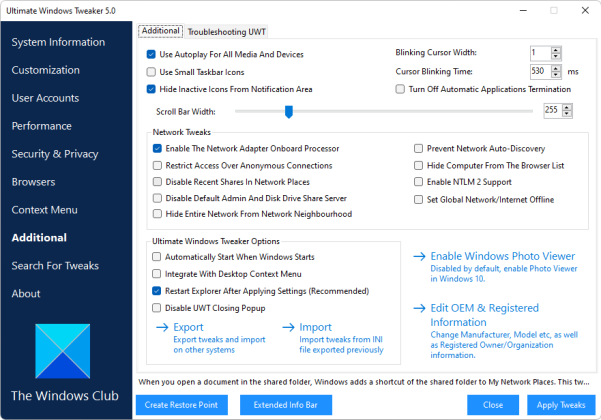Image resolution: width=601 pixels, height=420 pixels.
Task: Switch to the Troubleshooting UWT tab
Action: 227,32
